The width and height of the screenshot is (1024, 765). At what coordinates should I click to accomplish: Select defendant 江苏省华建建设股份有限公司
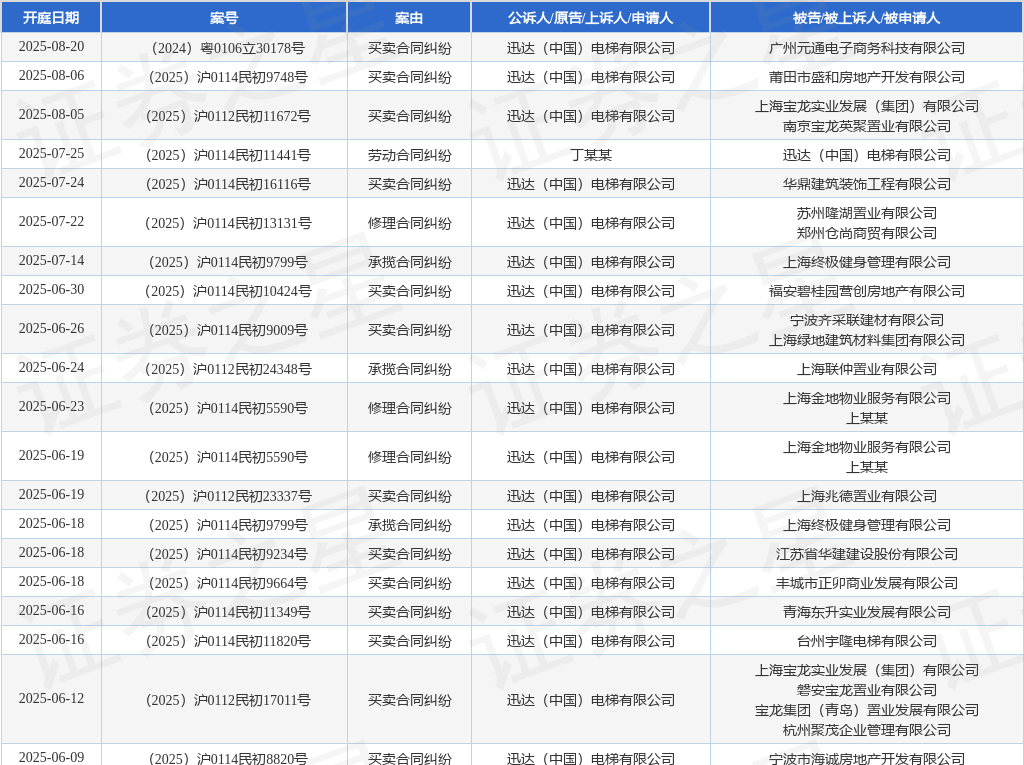pyautogui.click(x=867, y=555)
